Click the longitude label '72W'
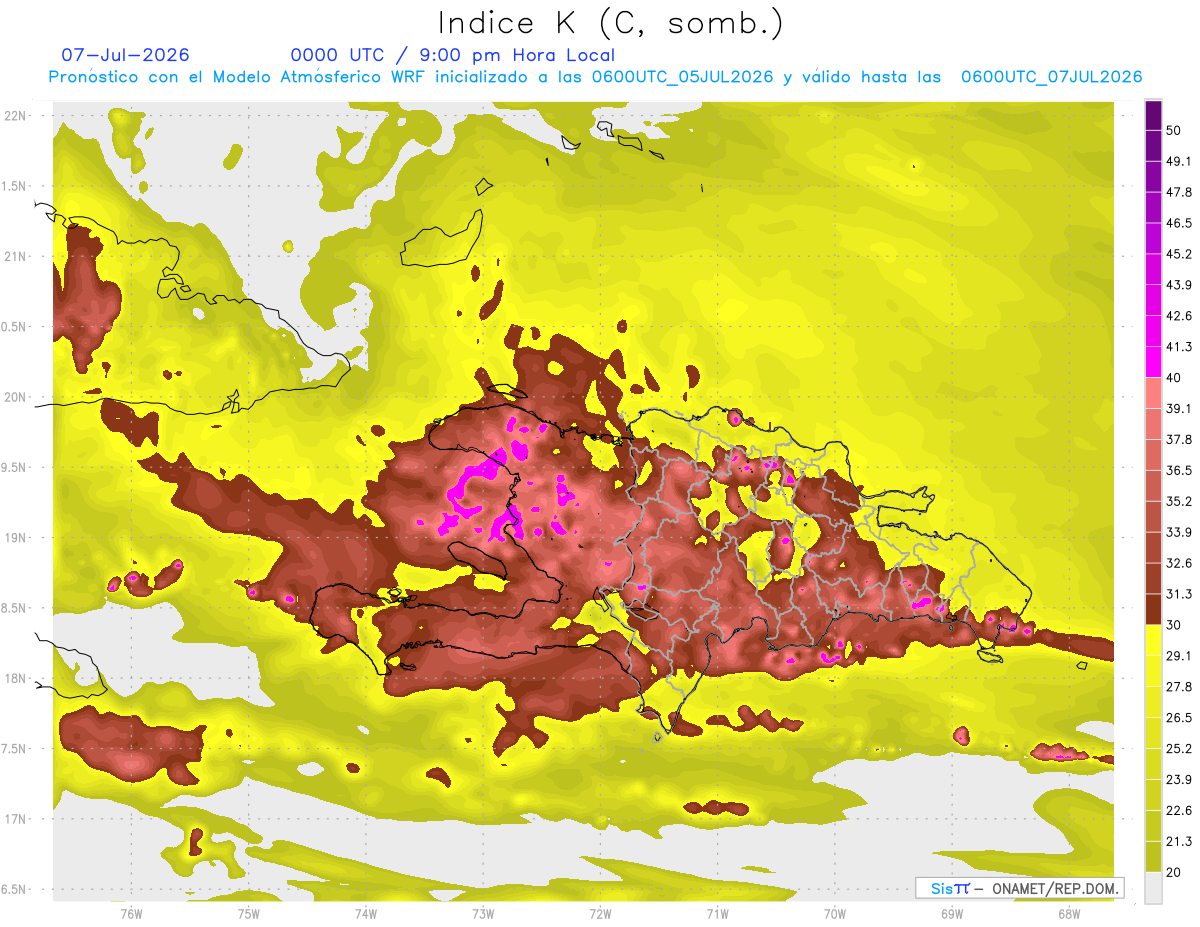Screen dimensions: 1200x927 [600, 914]
